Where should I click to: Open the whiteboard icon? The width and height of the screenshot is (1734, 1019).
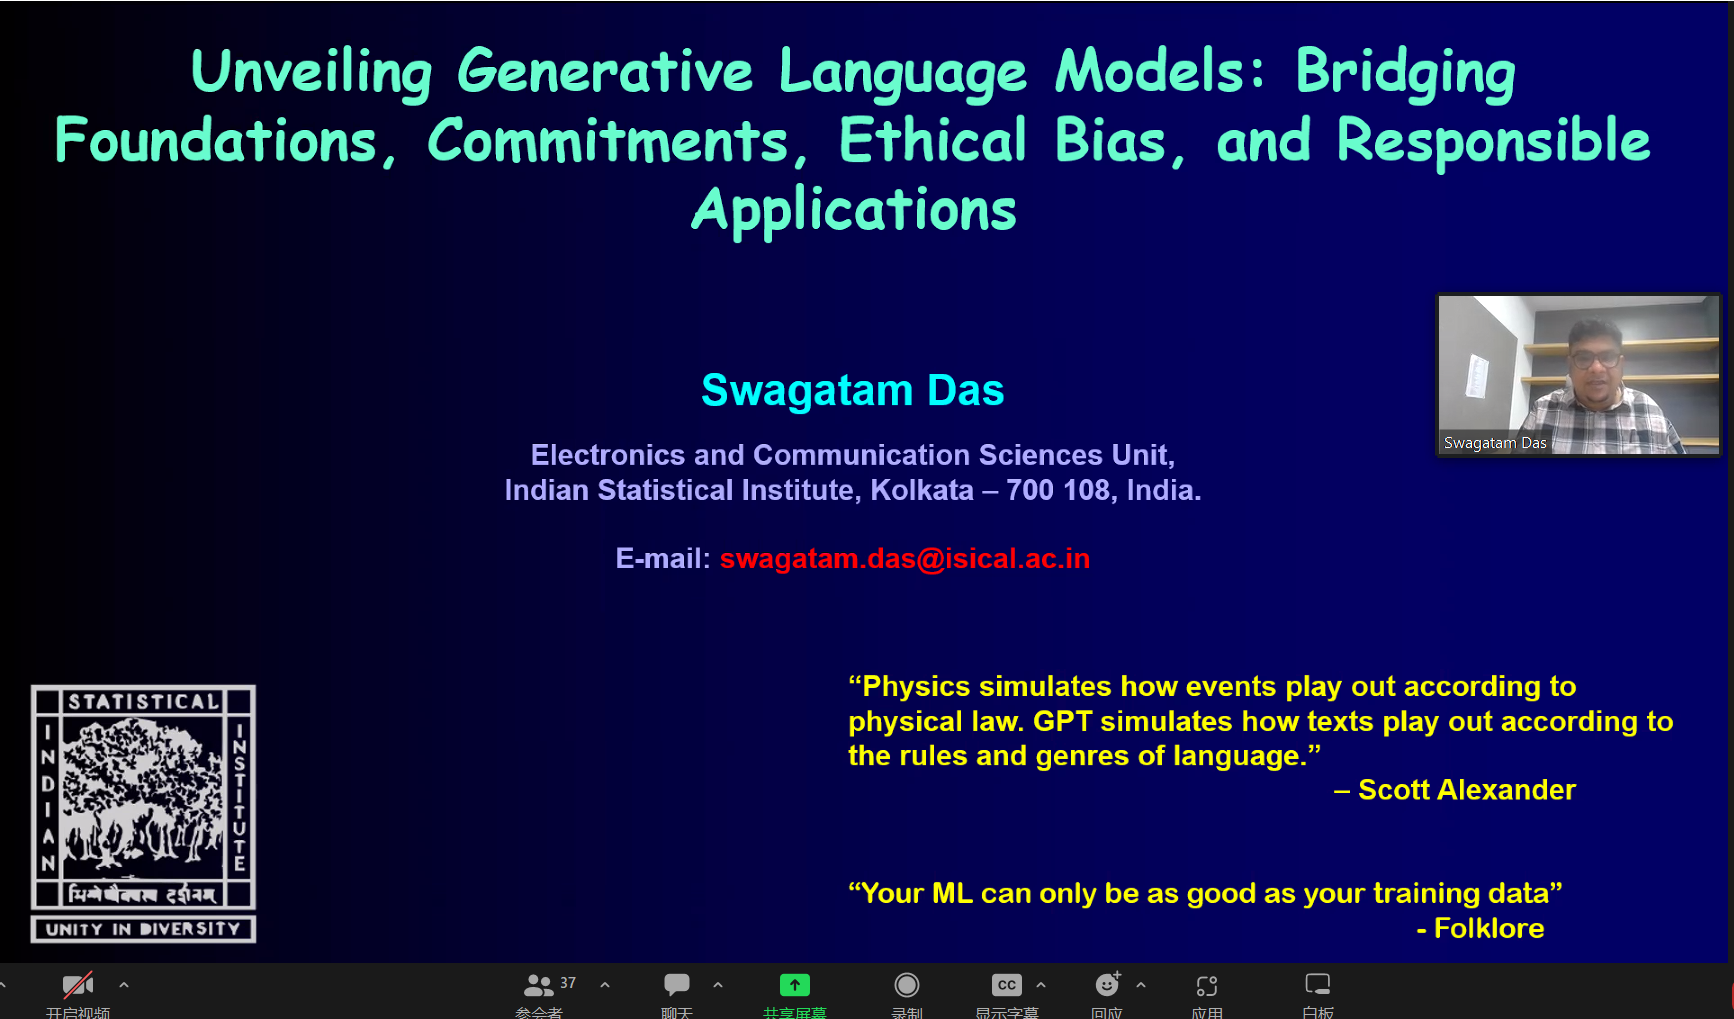(1318, 985)
